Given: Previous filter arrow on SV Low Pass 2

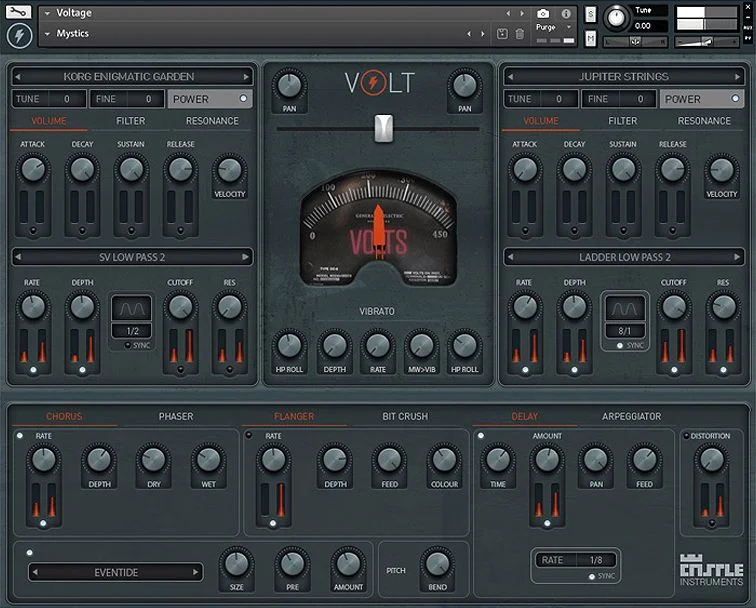Looking at the screenshot, I should click(18, 257).
